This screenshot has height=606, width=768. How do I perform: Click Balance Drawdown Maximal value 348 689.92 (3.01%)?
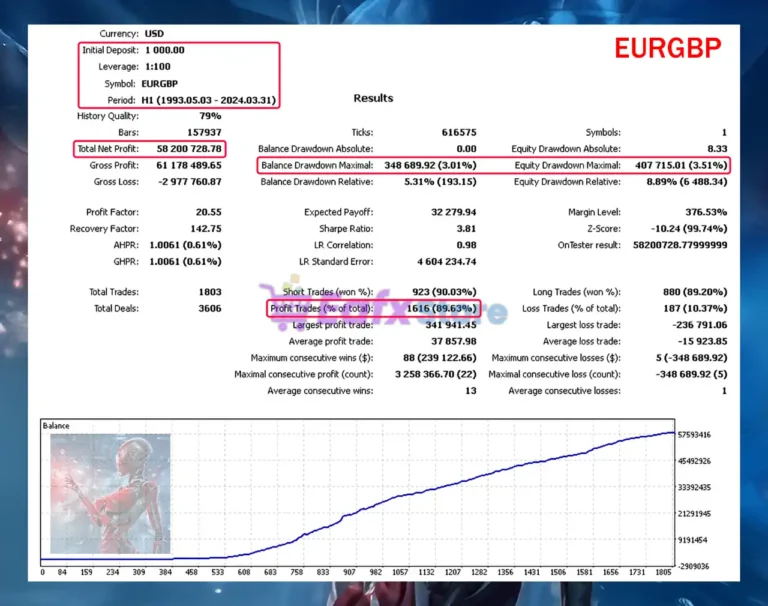(x=430, y=165)
